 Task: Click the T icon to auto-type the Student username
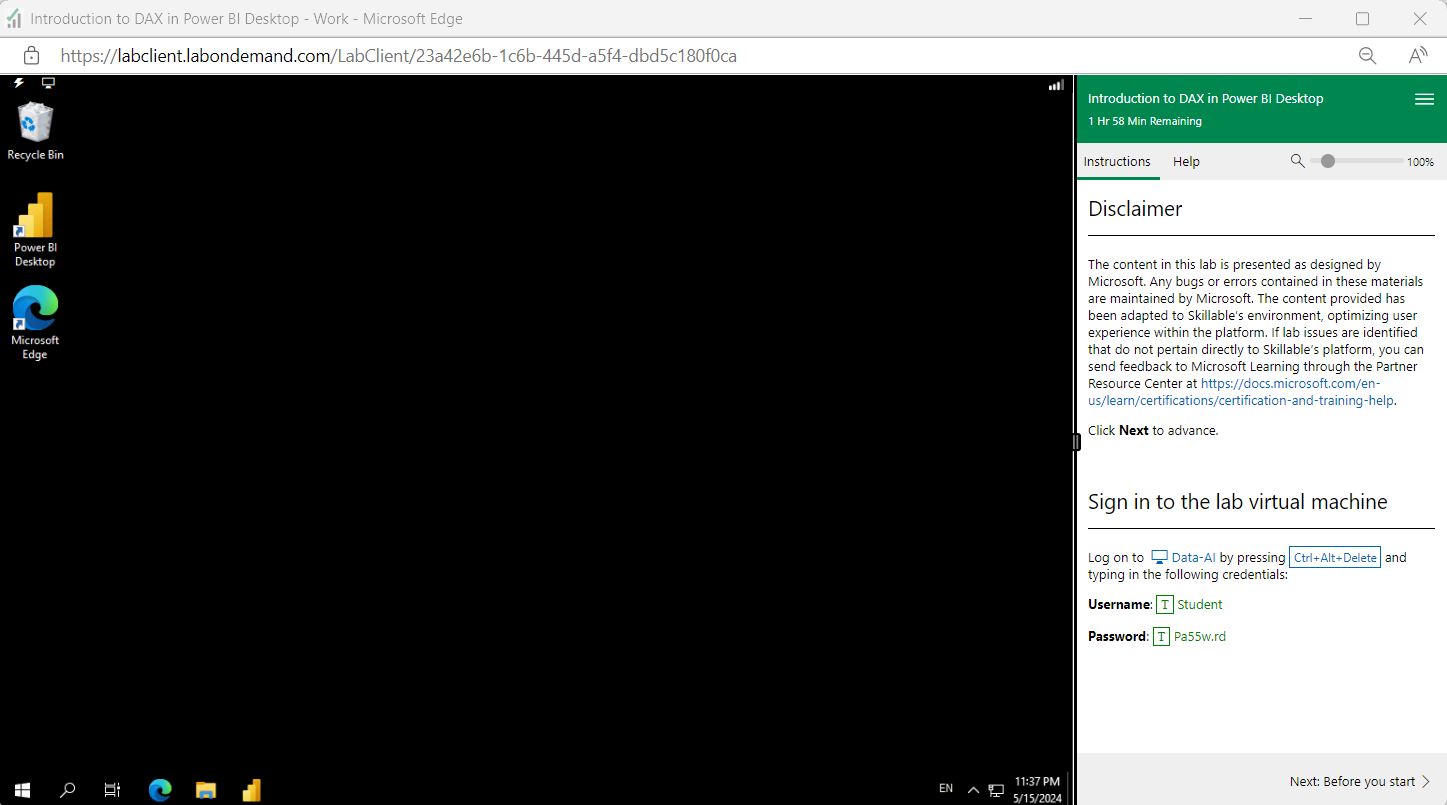pos(1164,604)
